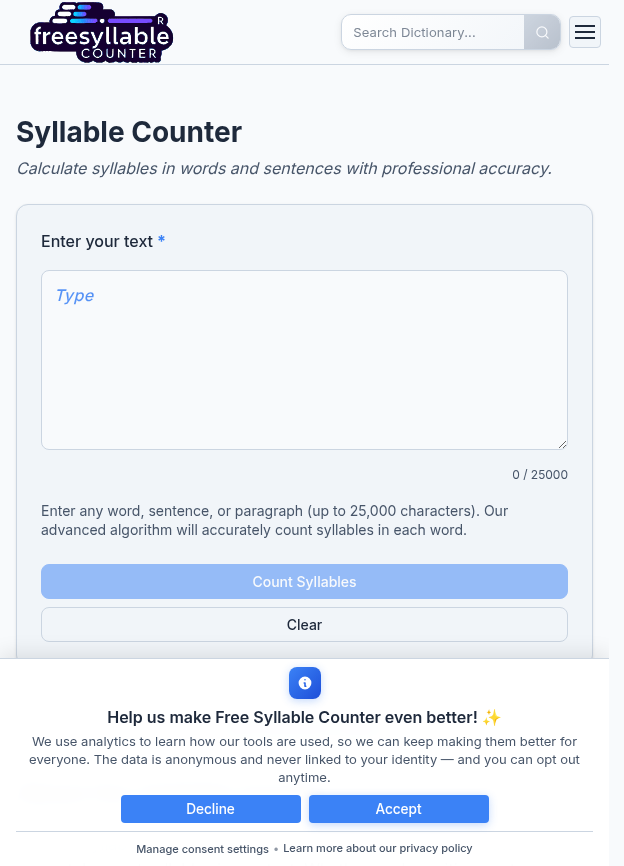Open the hamburger navigation menu
Screen dimensions: 624x866
click(585, 32)
